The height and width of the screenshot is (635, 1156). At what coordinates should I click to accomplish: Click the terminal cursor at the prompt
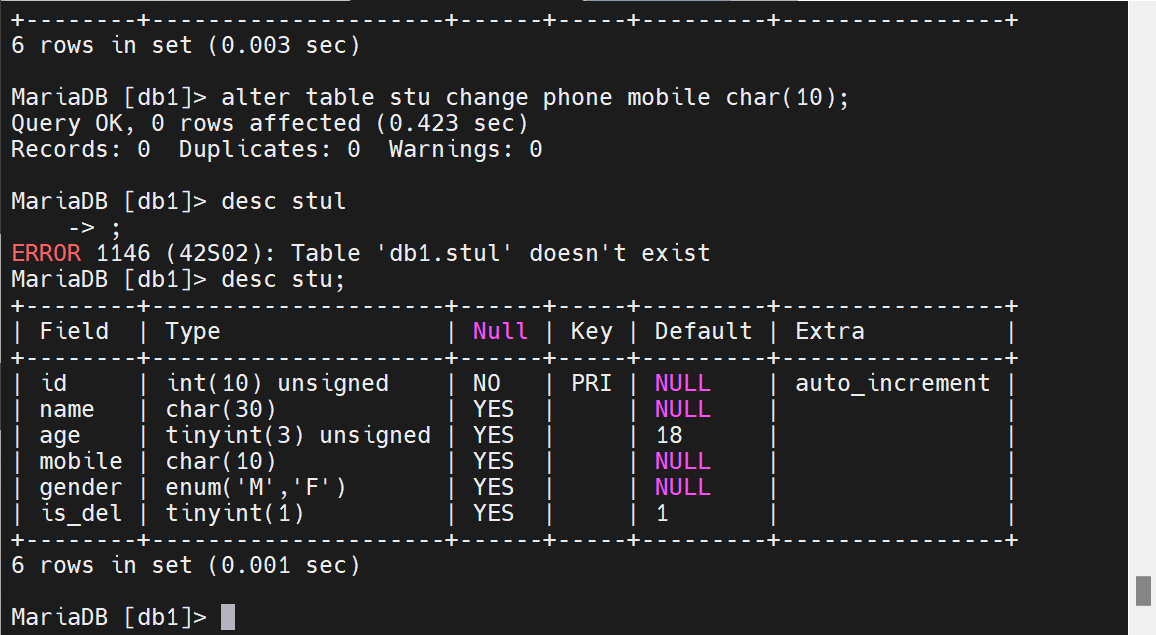[228, 617]
